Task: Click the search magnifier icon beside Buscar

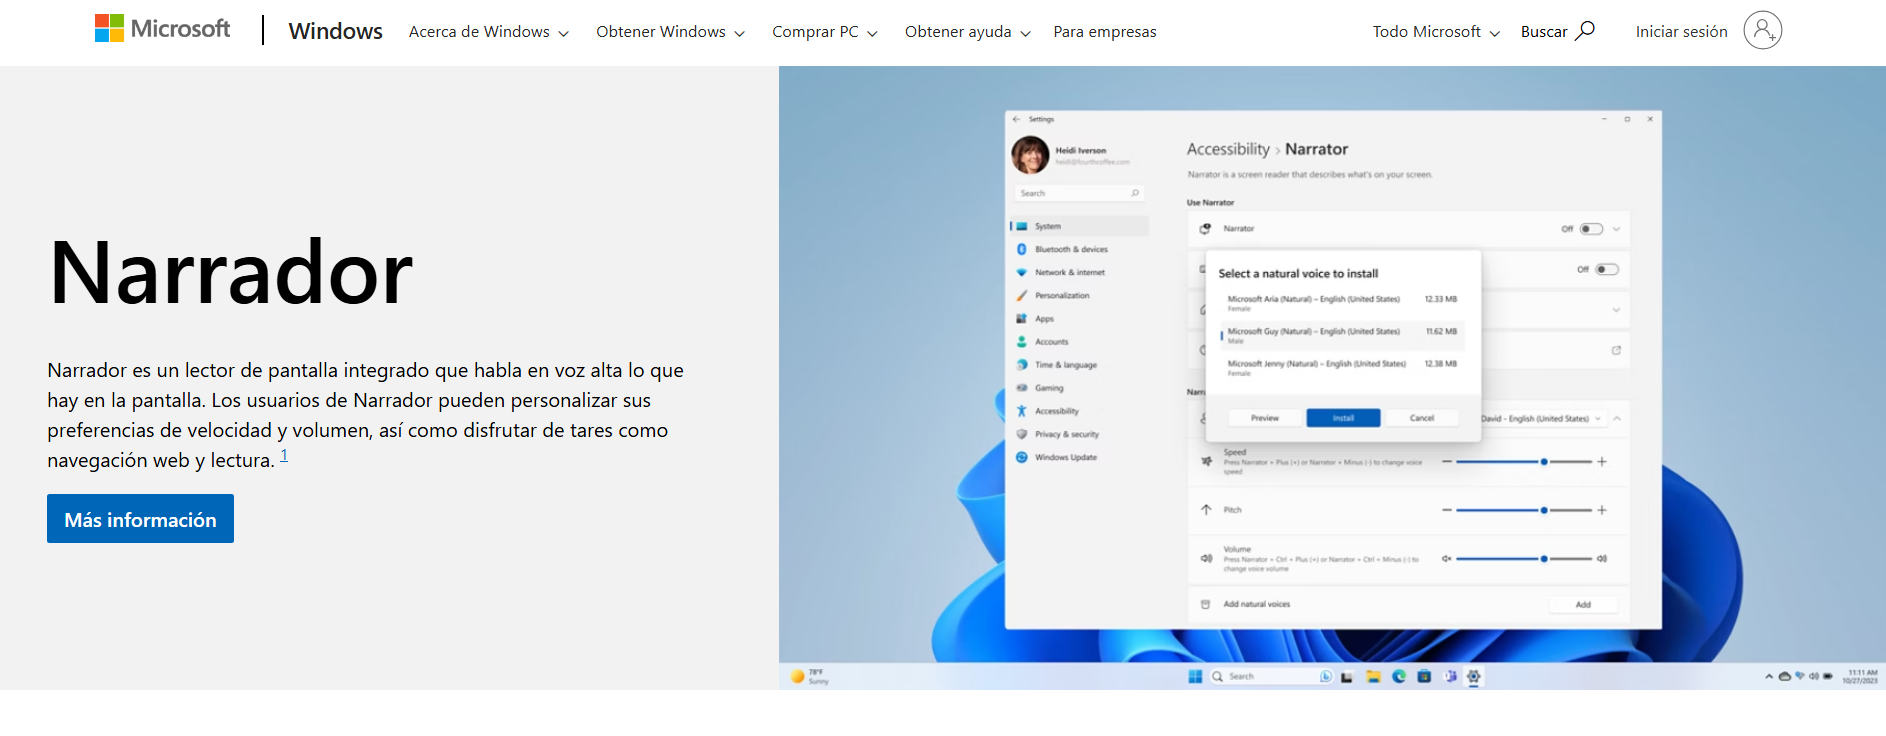Action: (1585, 31)
